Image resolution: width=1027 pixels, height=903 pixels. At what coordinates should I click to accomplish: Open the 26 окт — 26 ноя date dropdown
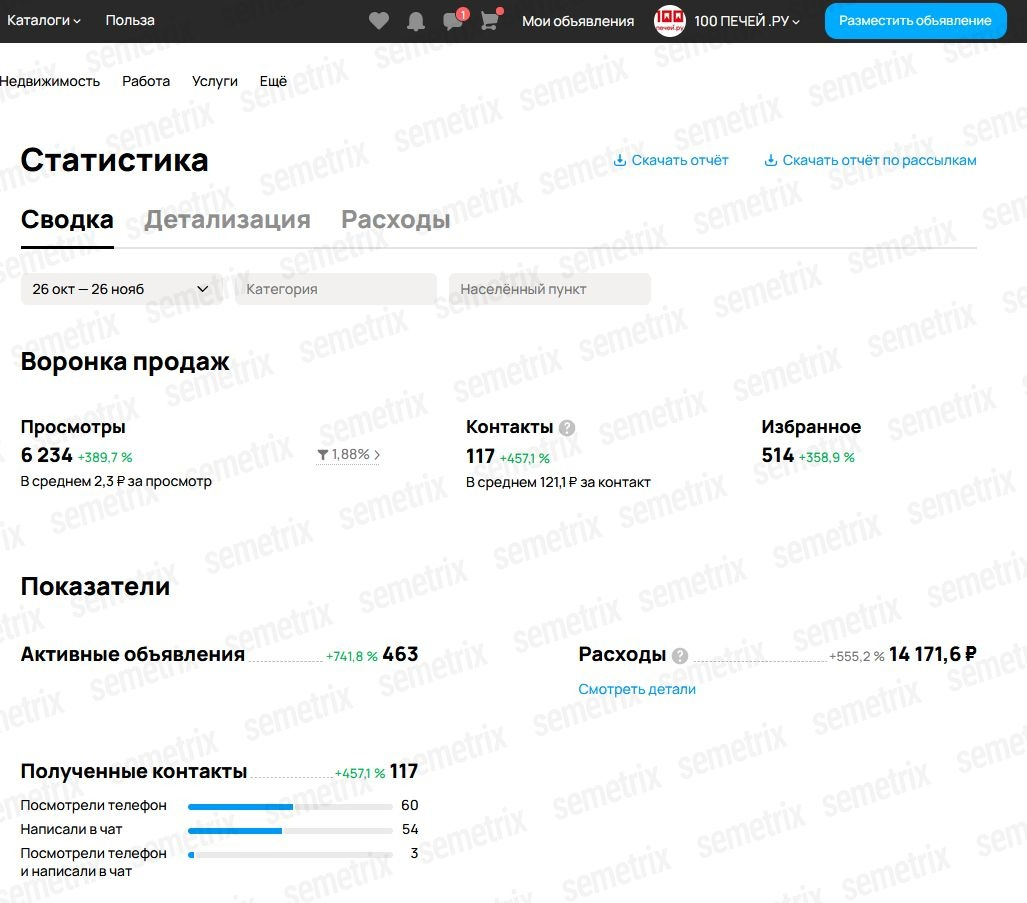[120, 289]
